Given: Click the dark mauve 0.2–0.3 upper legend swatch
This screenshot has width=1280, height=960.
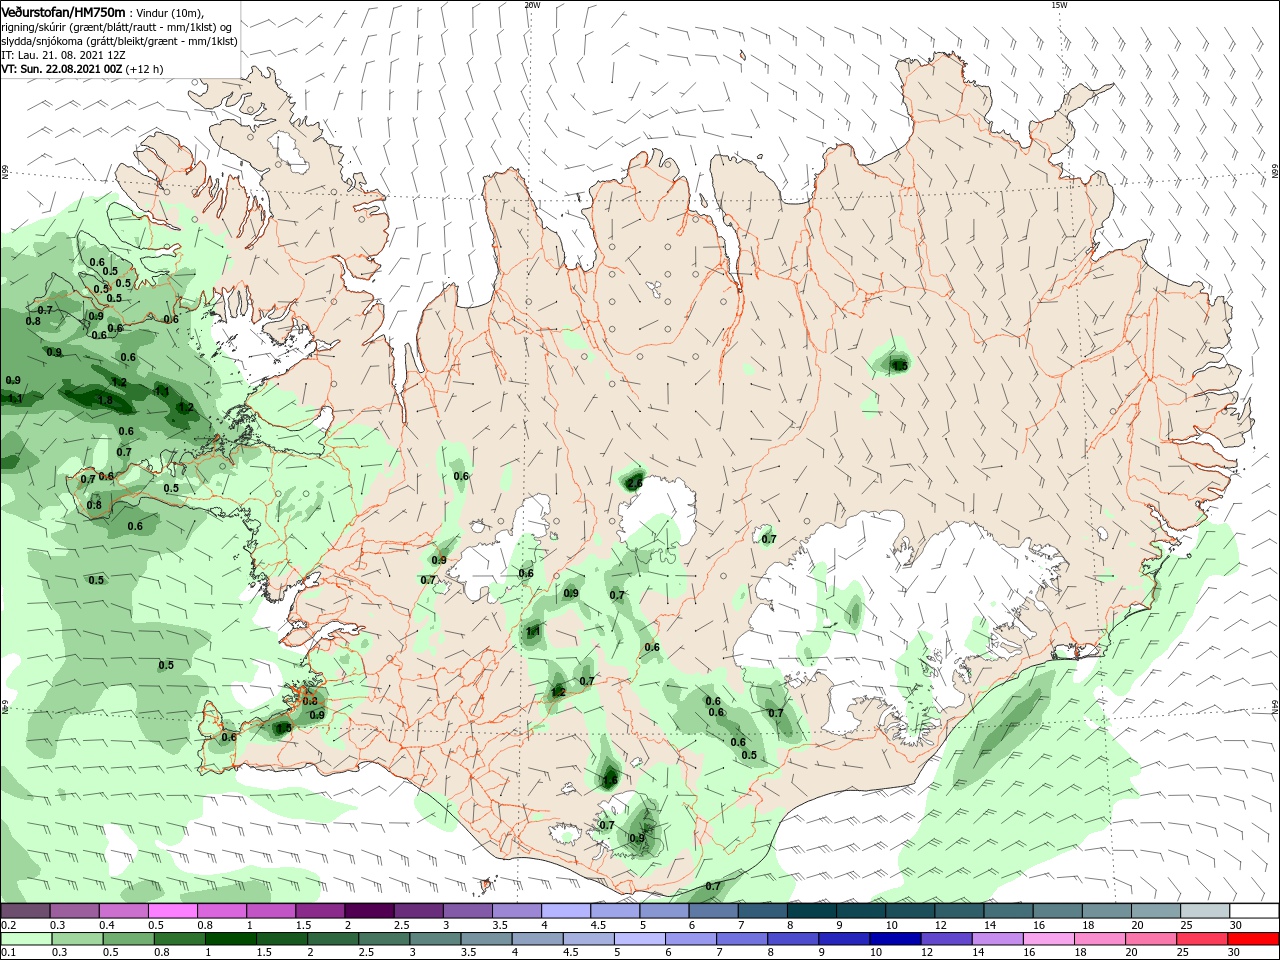Looking at the screenshot, I should click(x=26, y=911).
